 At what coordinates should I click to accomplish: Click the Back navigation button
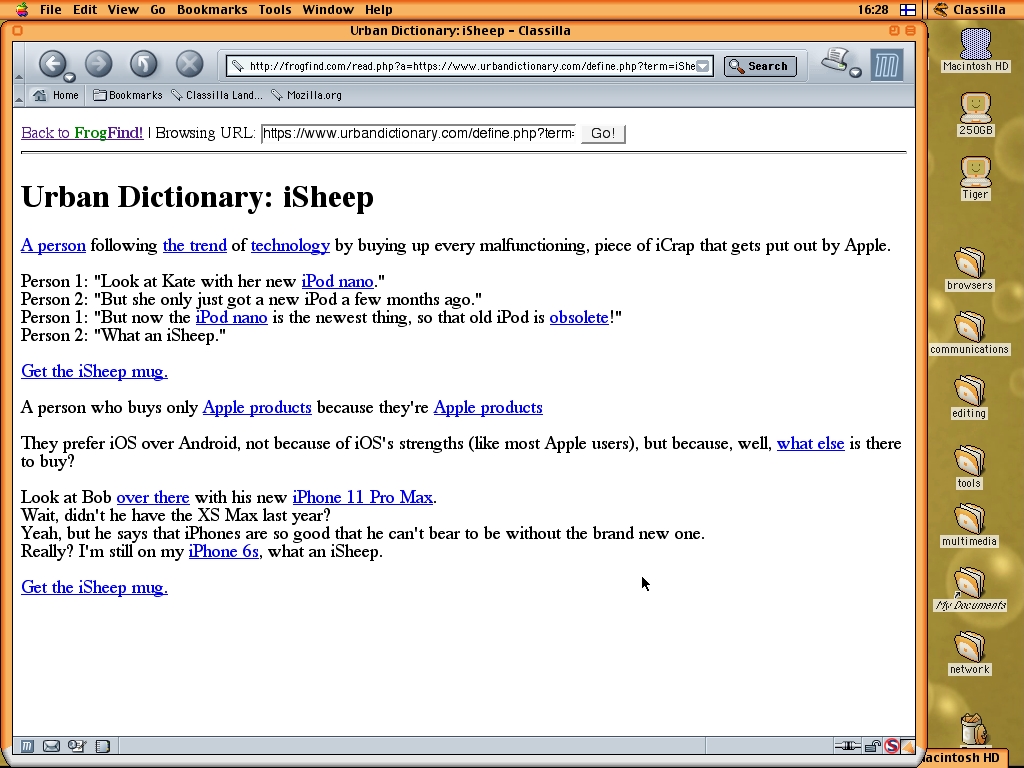52,64
